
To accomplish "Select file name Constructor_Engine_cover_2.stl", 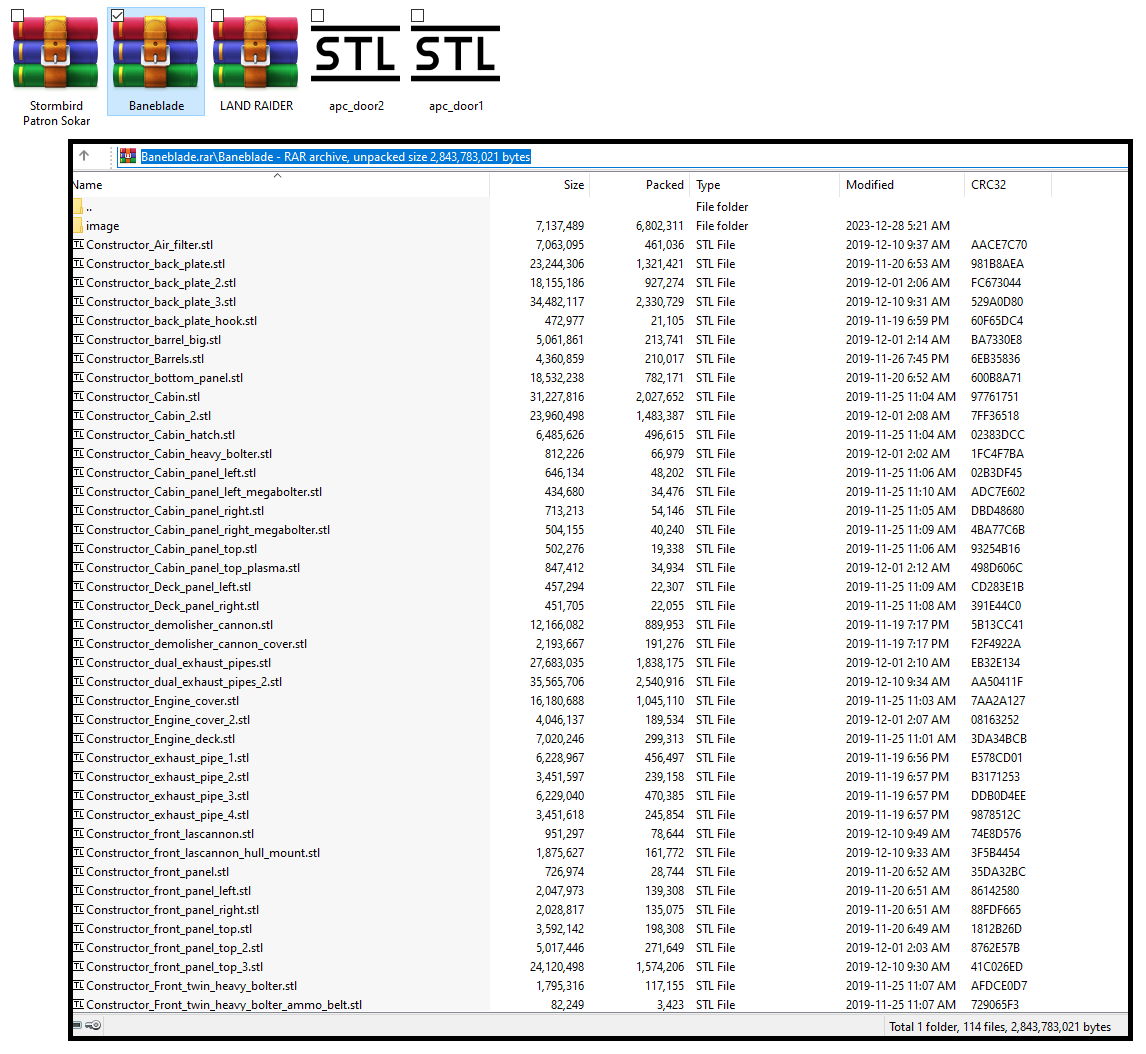I will (168, 720).
